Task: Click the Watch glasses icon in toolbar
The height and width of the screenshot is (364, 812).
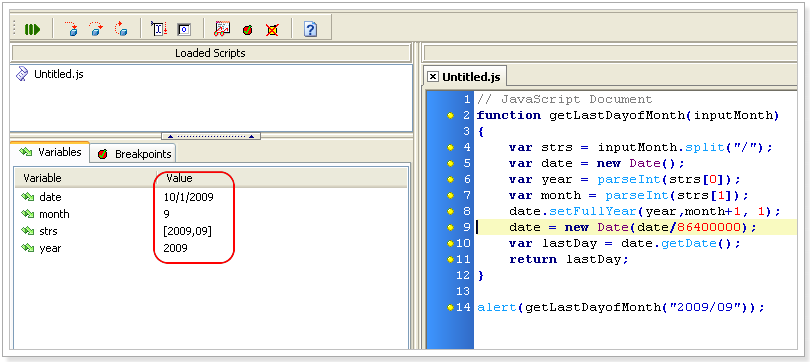Action: point(222,29)
